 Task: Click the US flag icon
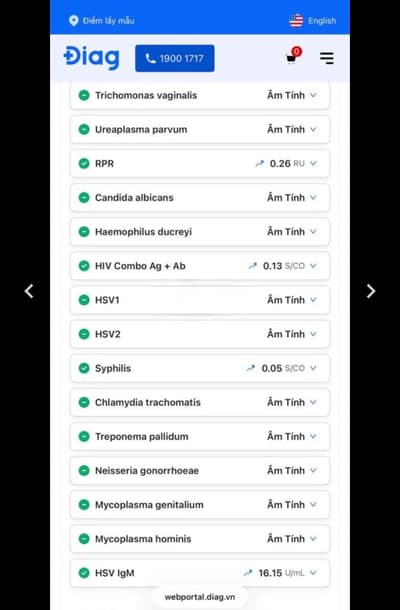click(296, 21)
